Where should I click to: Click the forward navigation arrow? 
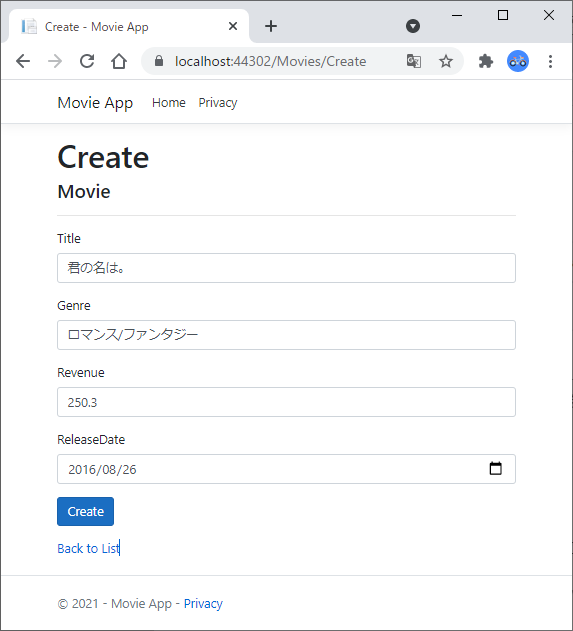(x=55, y=62)
